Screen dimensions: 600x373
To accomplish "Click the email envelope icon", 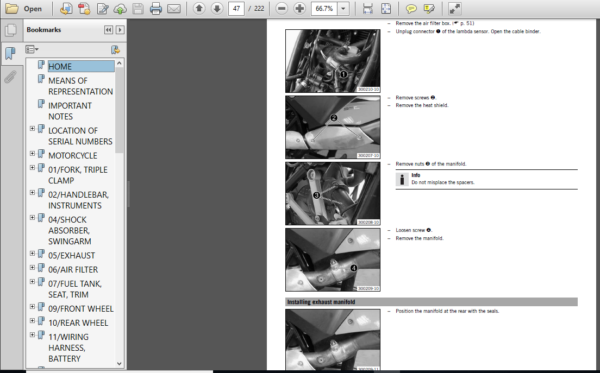I will pyautogui.click(x=174, y=8).
